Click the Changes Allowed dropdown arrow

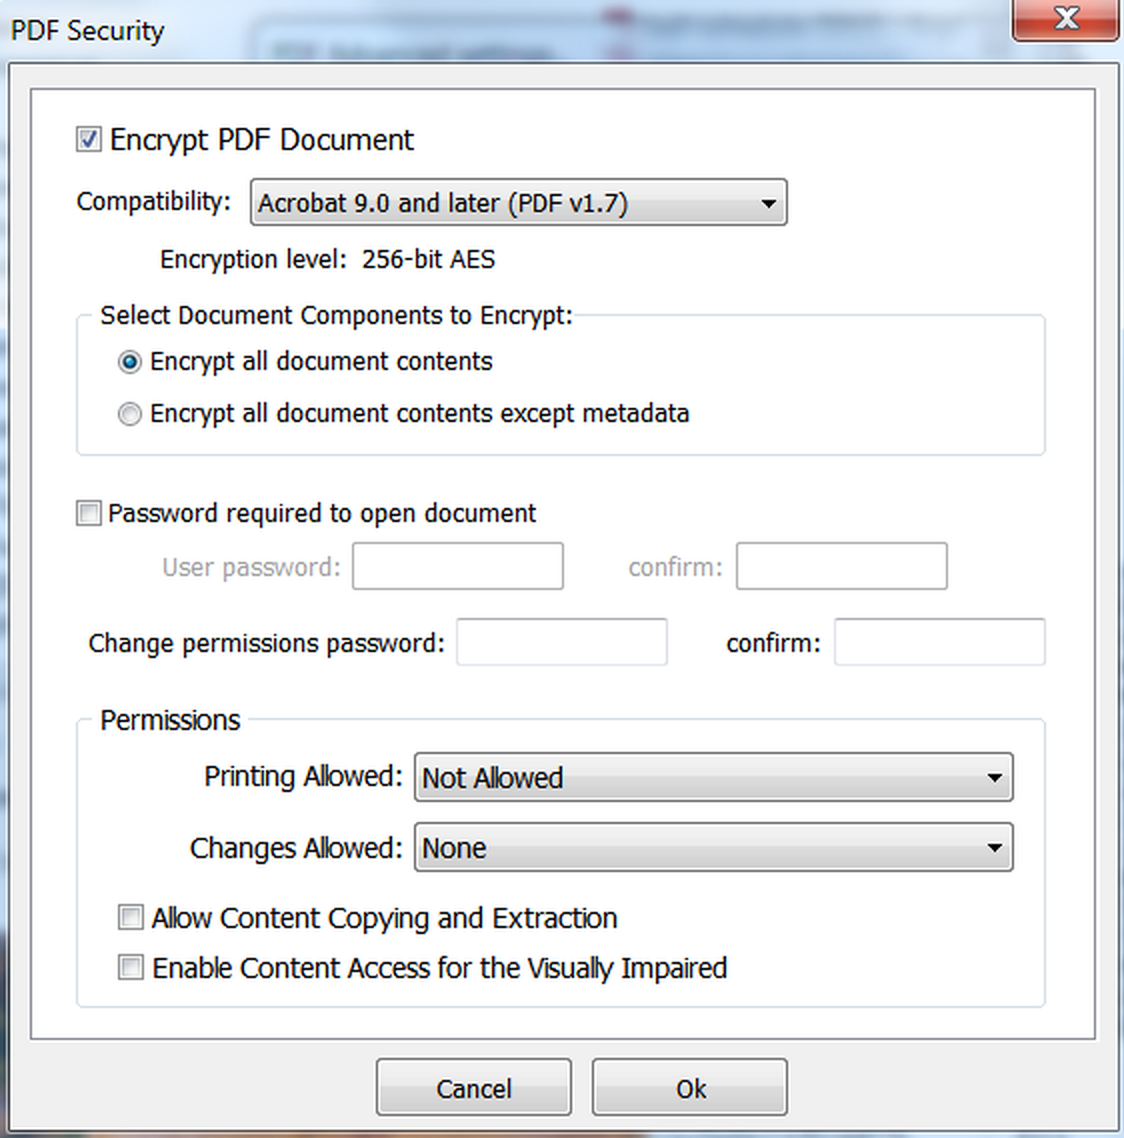(x=995, y=848)
